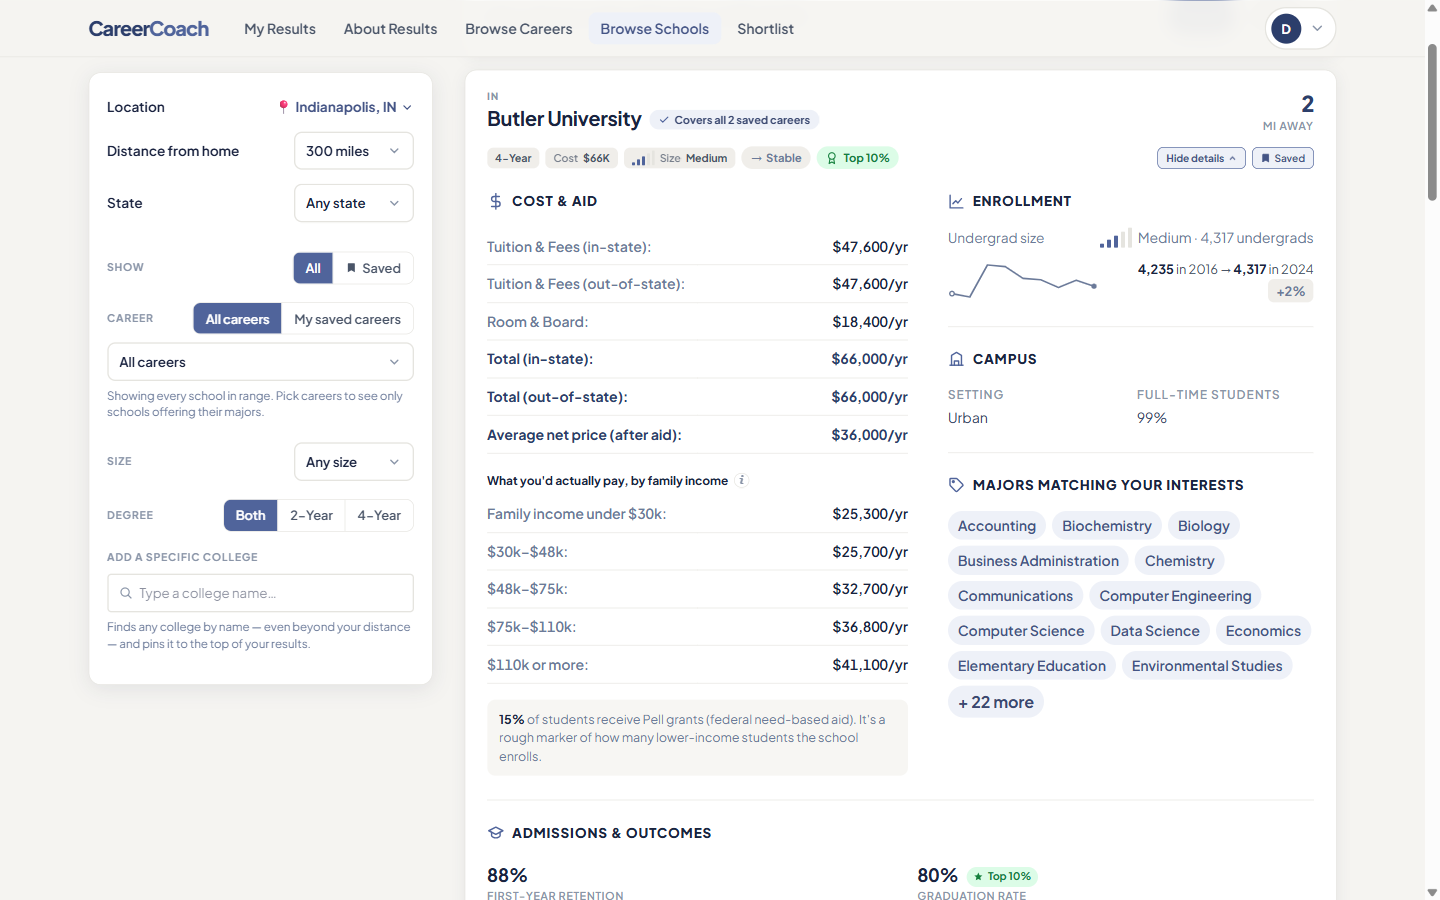
Task: Open the All careers dropdown
Action: 260,362
